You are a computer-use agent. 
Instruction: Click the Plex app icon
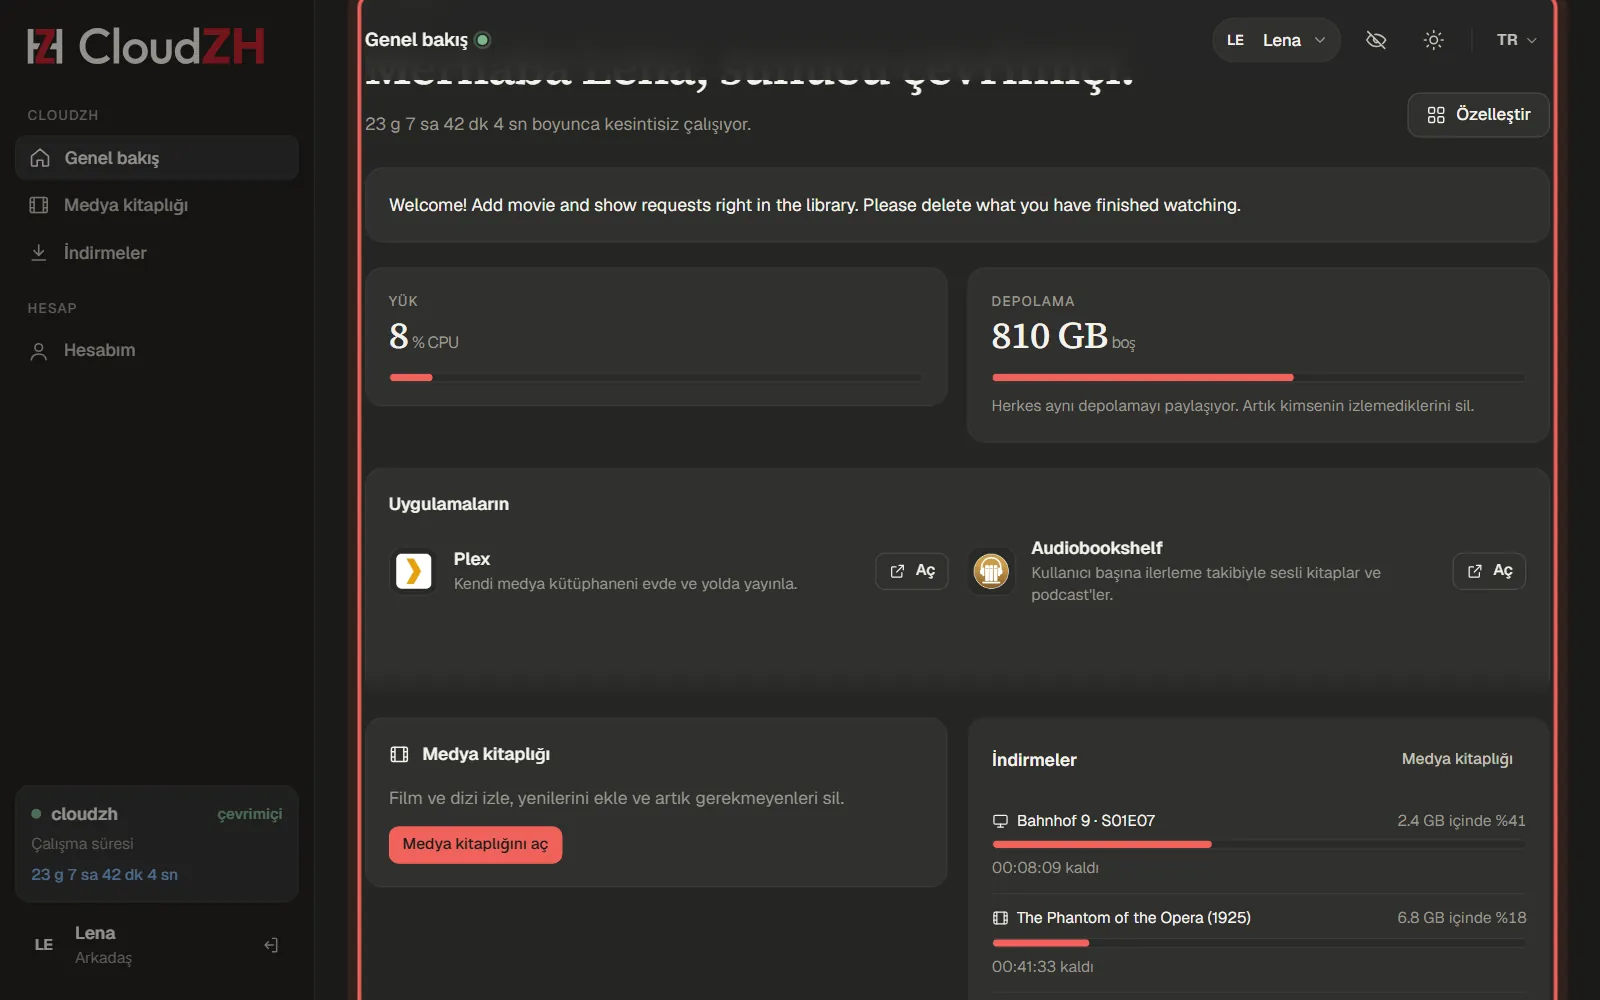point(413,571)
